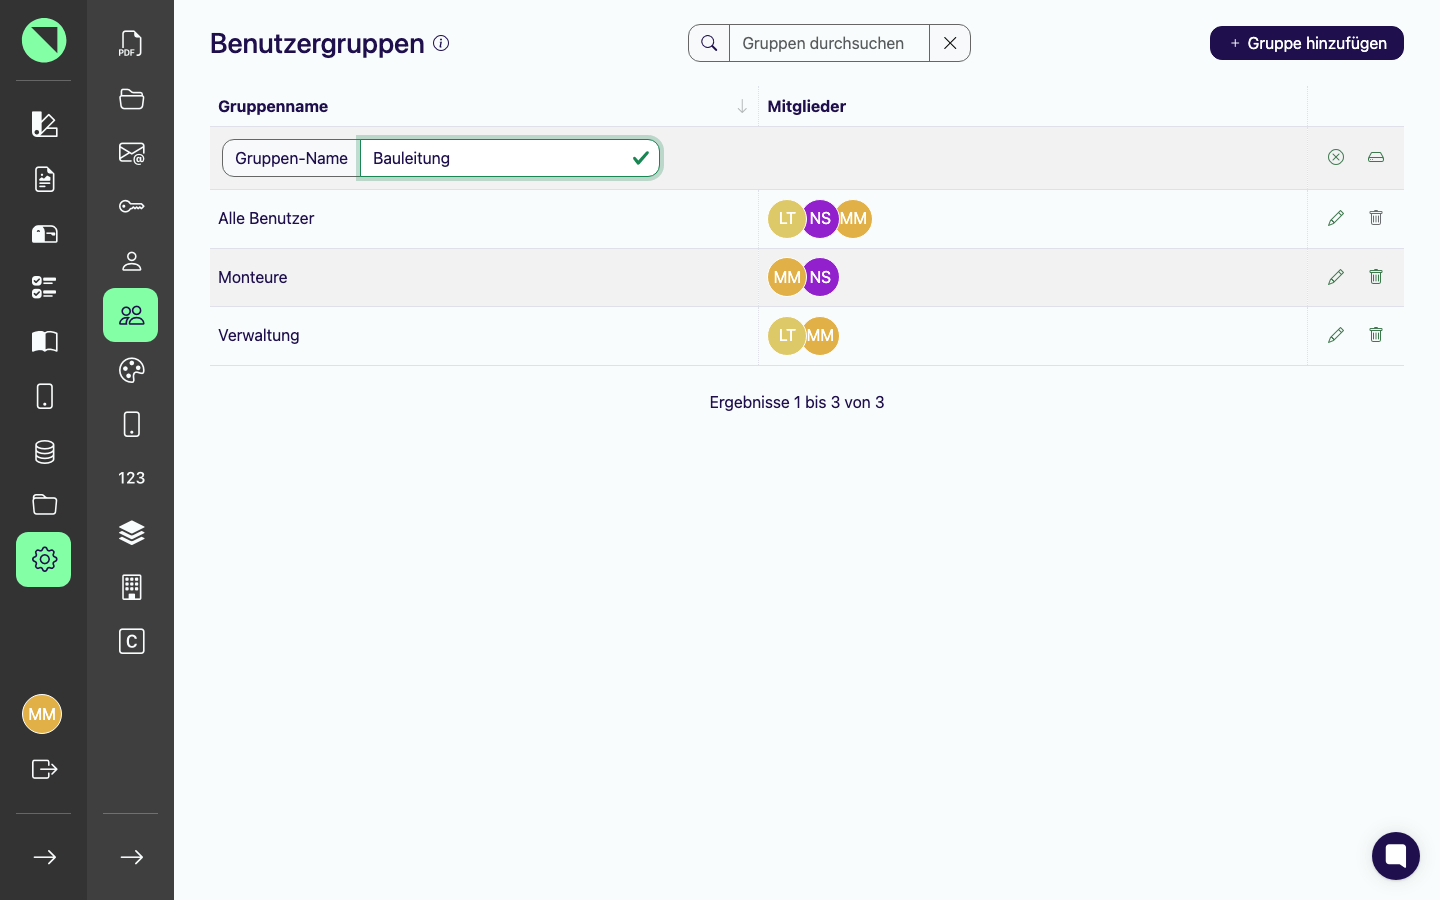Clear the group search with X
The width and height of the screenshot is (1440, 900).
point(950,43)
